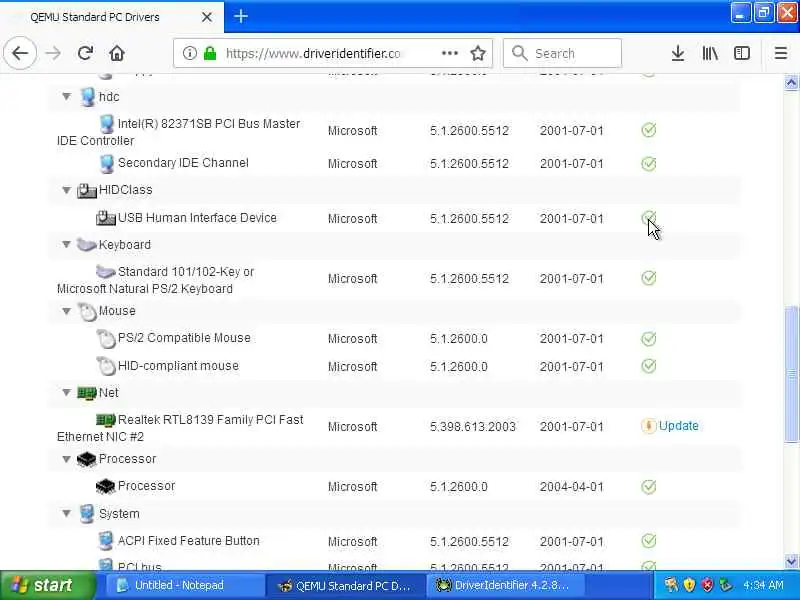This screenshot has width=800, height=600.
Task: Click green check for Secondary IDE Channel
Action: click(648, 164)
